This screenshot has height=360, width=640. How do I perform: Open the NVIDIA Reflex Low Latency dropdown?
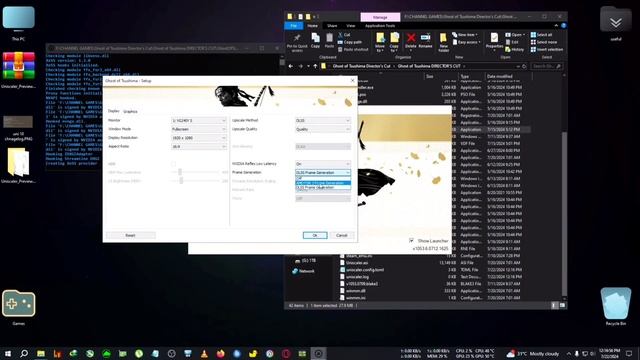323,164
